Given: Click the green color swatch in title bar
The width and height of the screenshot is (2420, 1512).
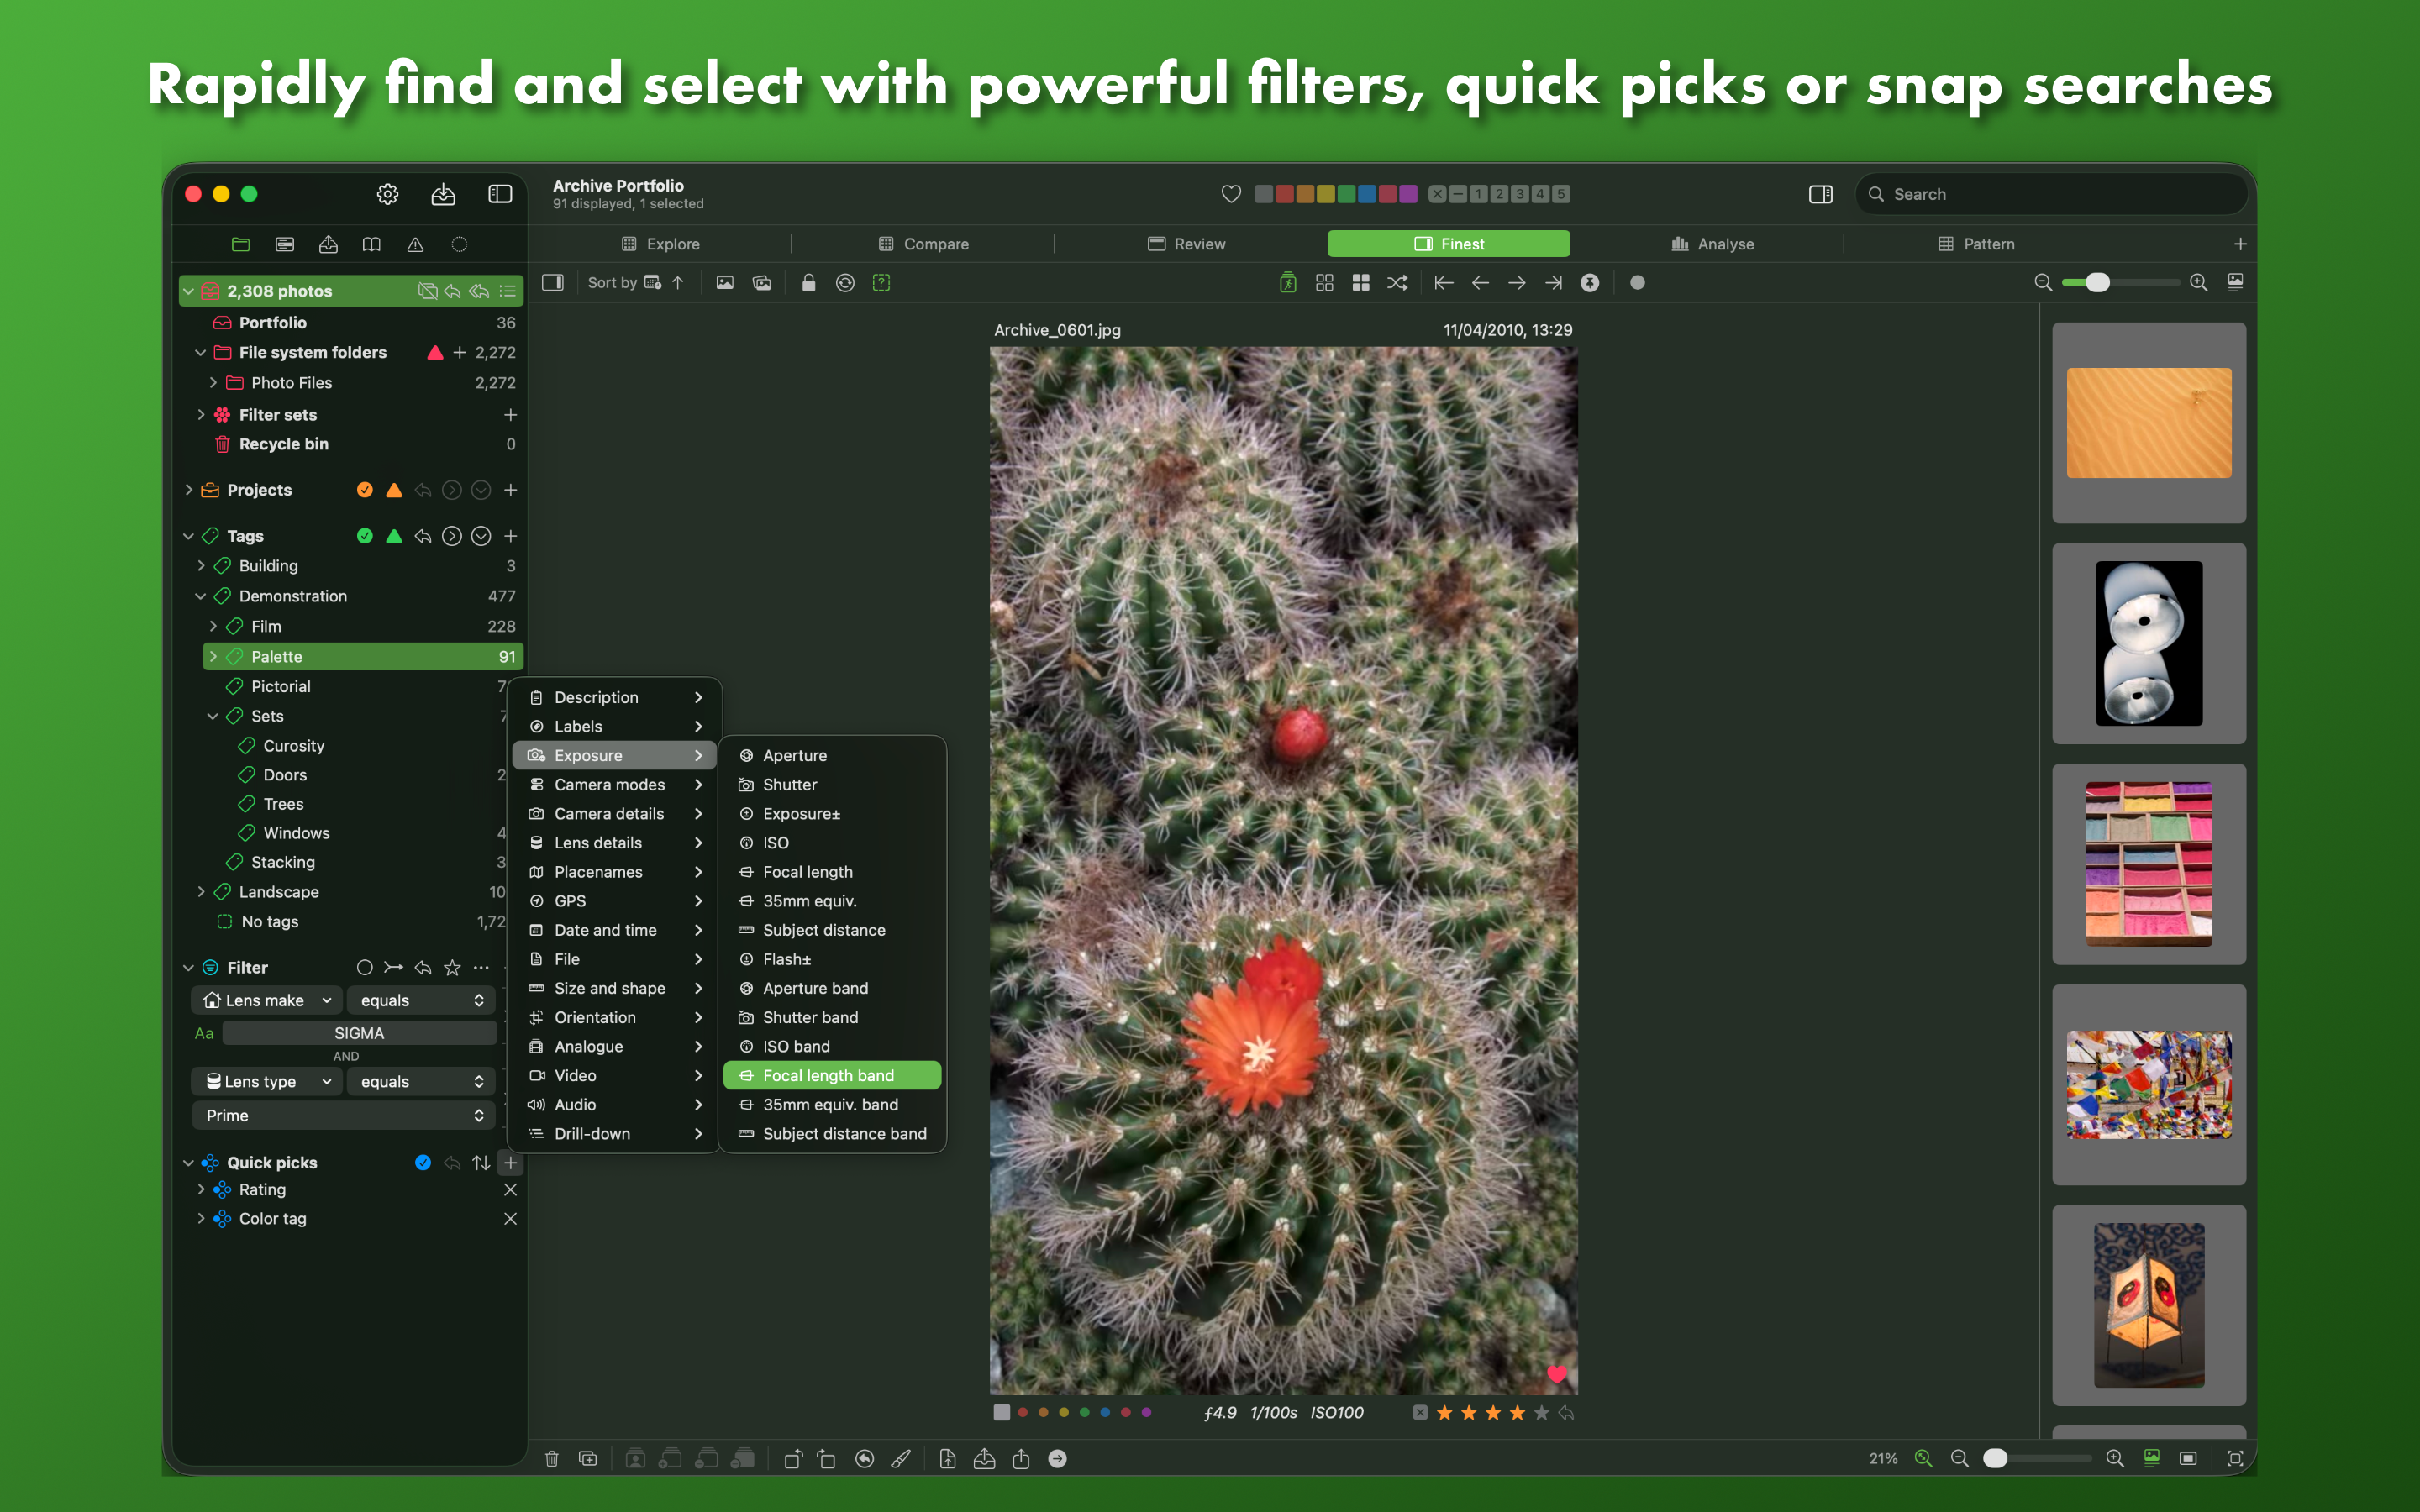Looking at the screenshot, I should 1346,194.
